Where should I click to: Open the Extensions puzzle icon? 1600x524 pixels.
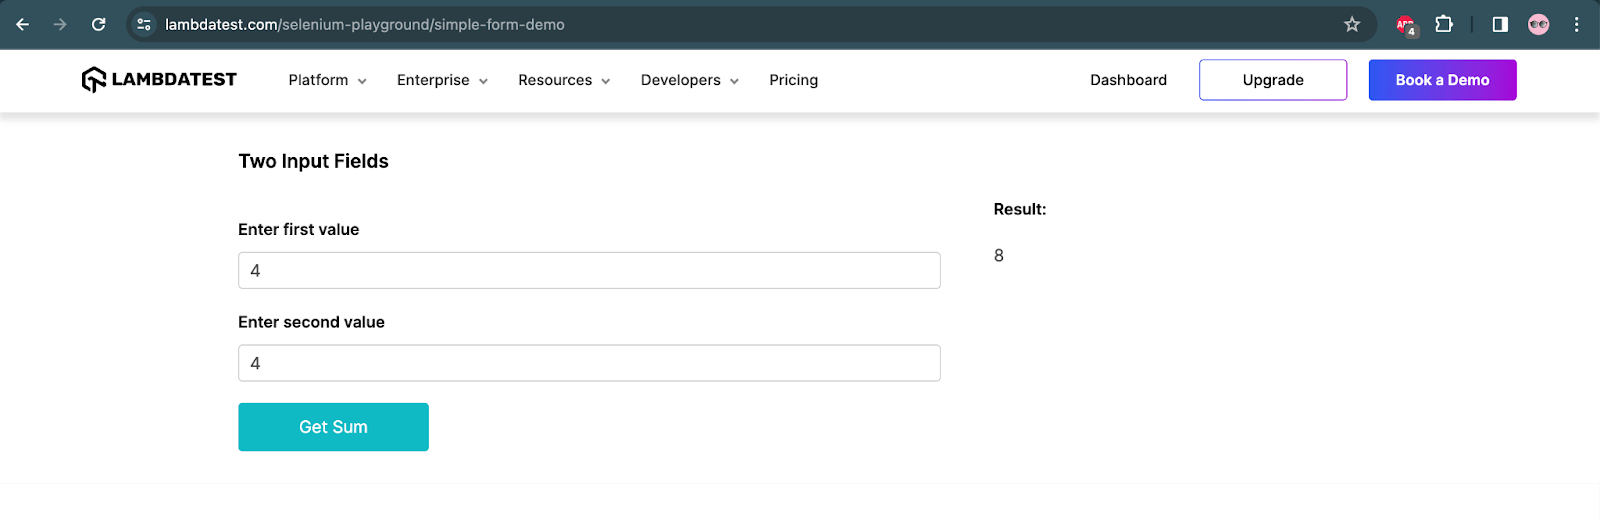[1444, 24]
